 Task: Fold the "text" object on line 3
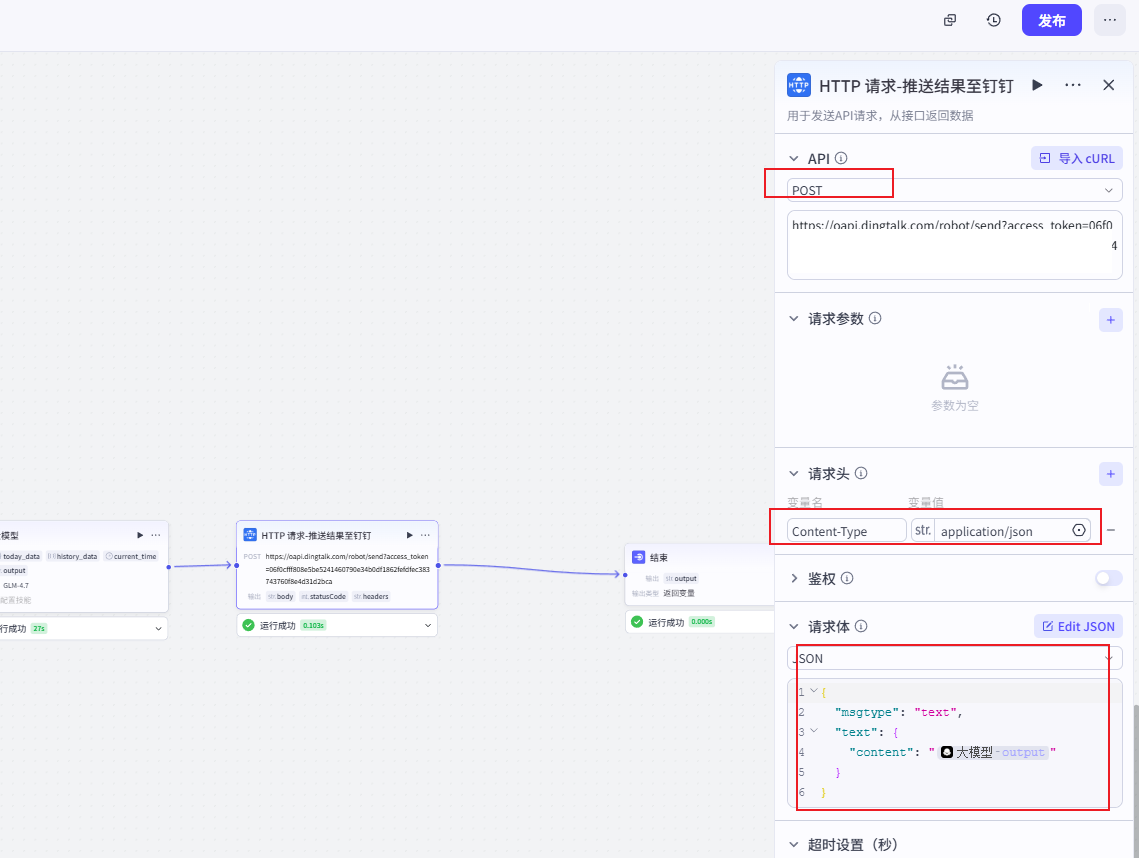(x=814, y=731)
